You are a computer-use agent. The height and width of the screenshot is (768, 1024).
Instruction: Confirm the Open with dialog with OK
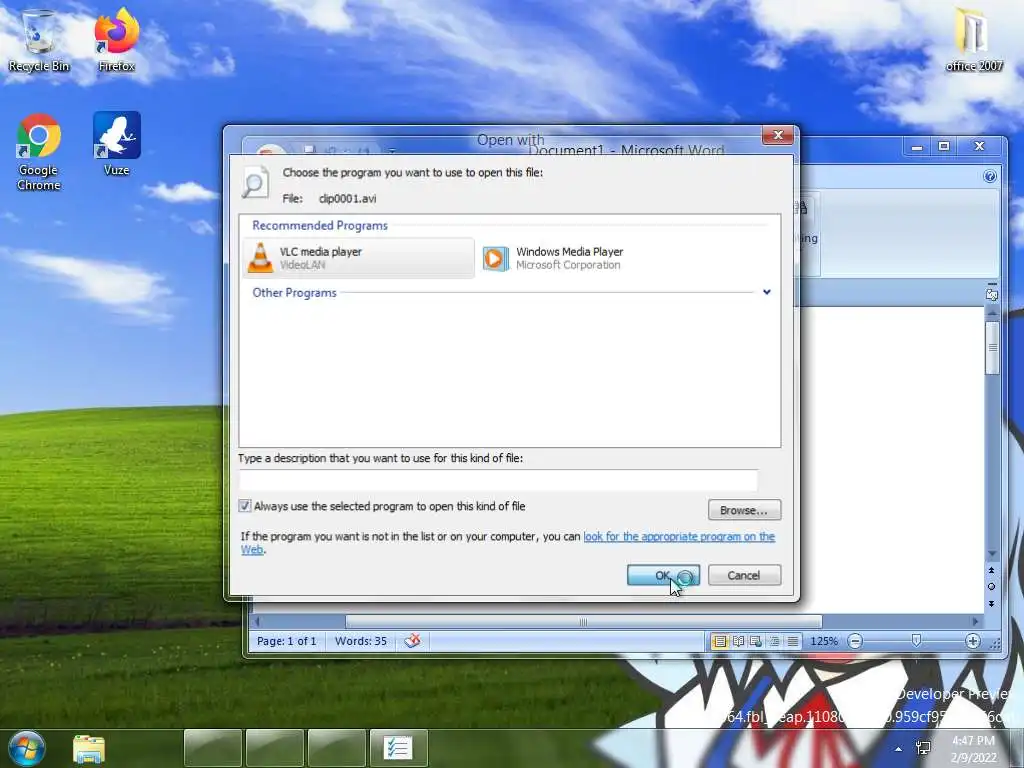pyautogui.click(x=663, y=575)
